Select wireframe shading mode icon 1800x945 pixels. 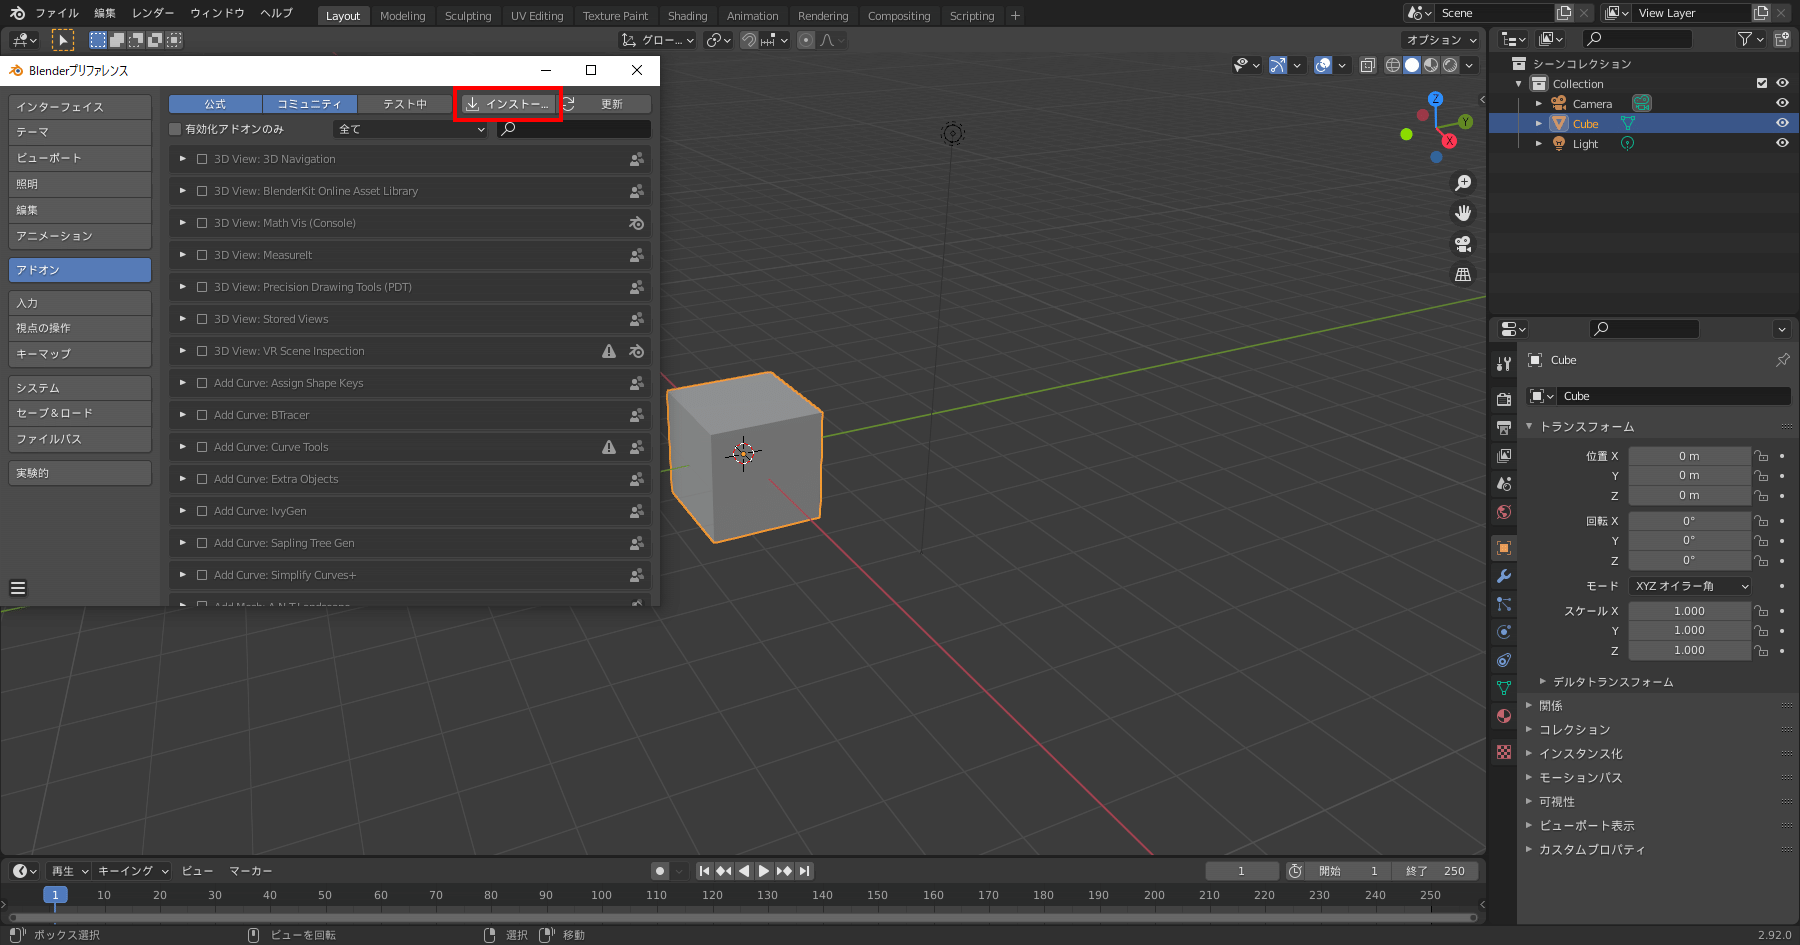point(1392,65)
